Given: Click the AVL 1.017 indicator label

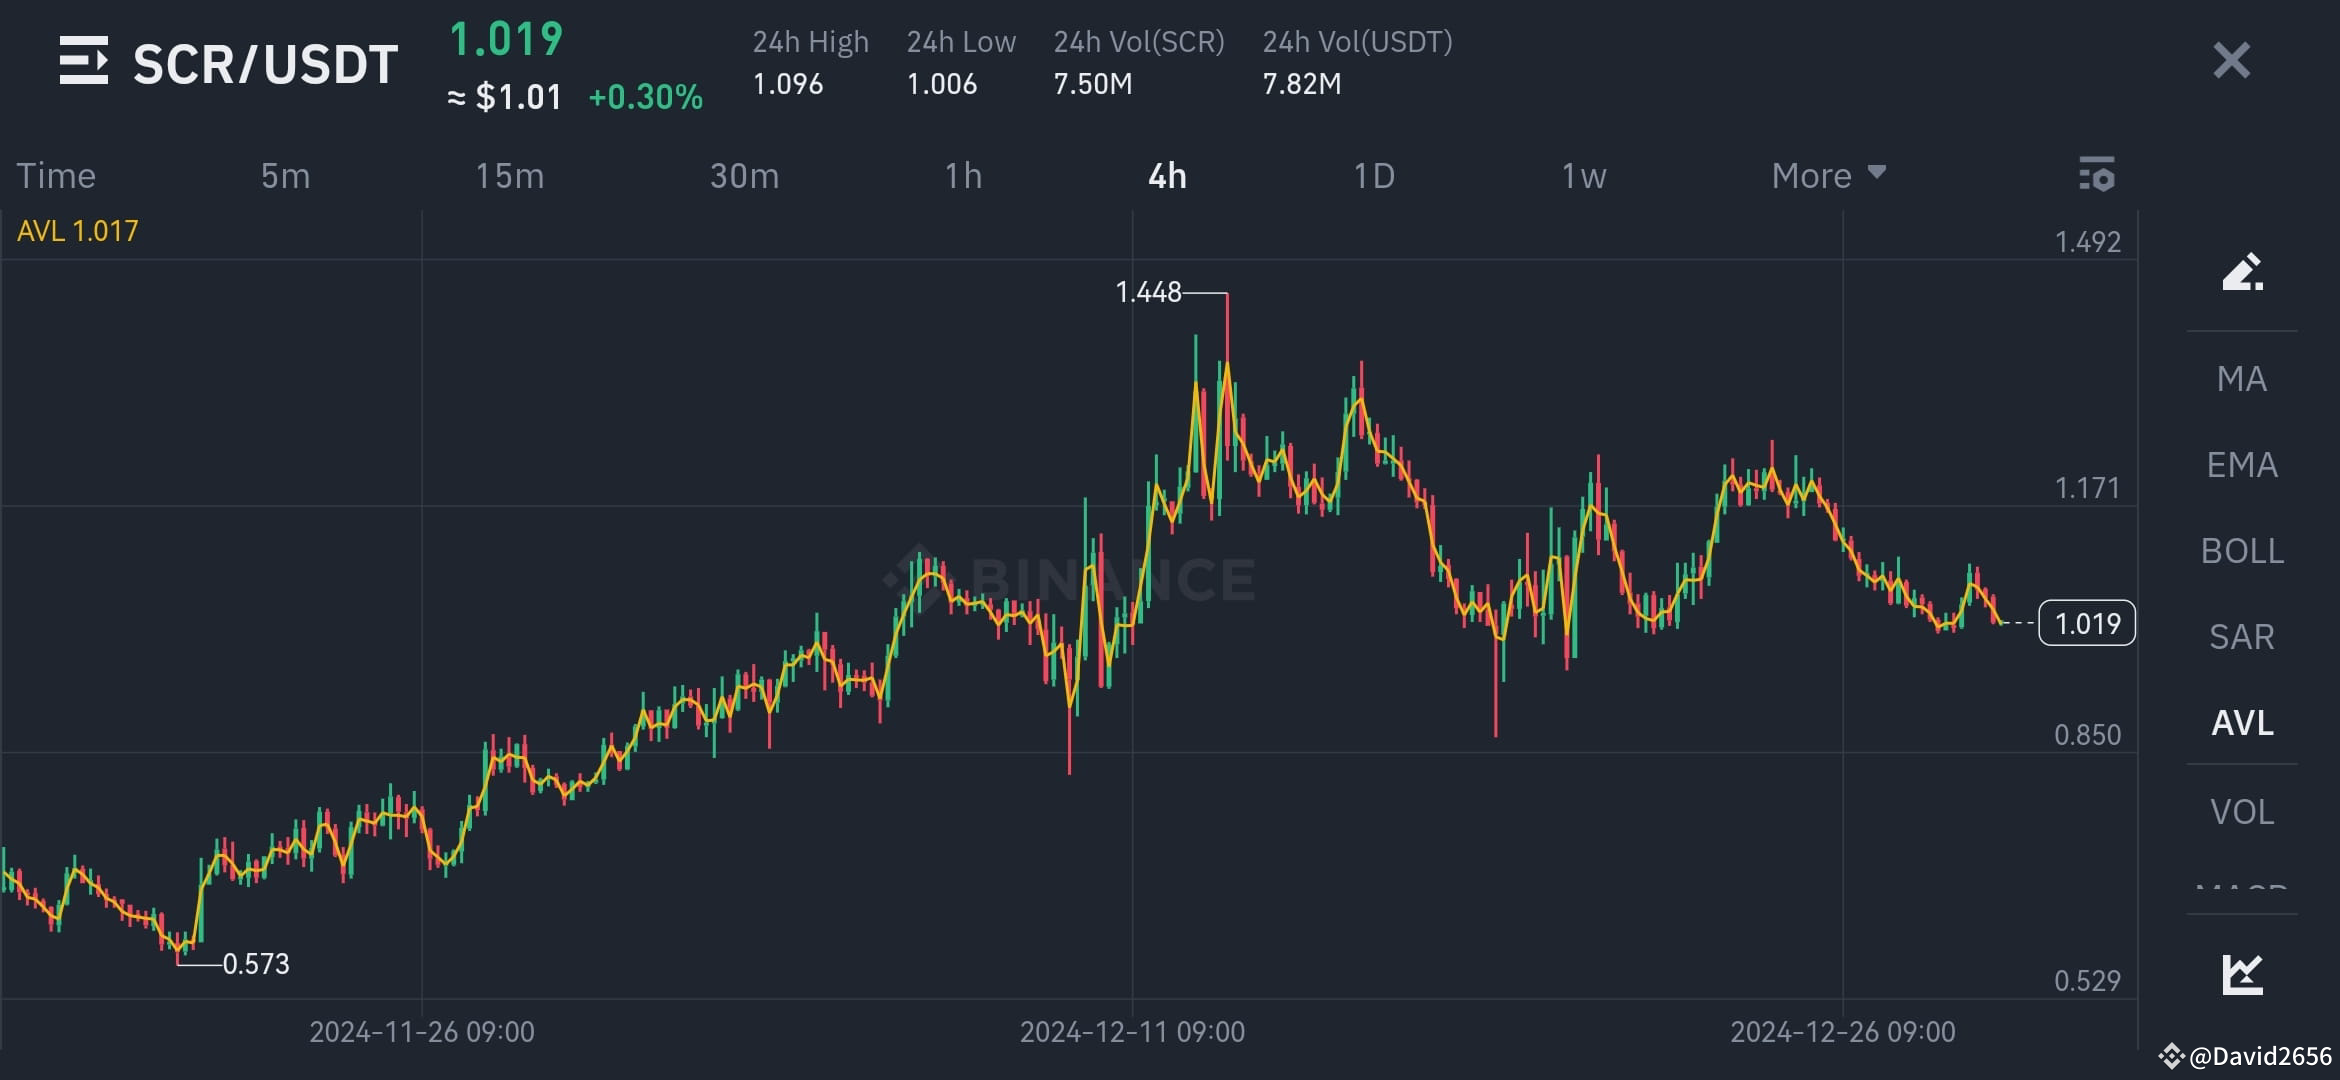Looking at the screenshot, I should (x=78, y=231).
